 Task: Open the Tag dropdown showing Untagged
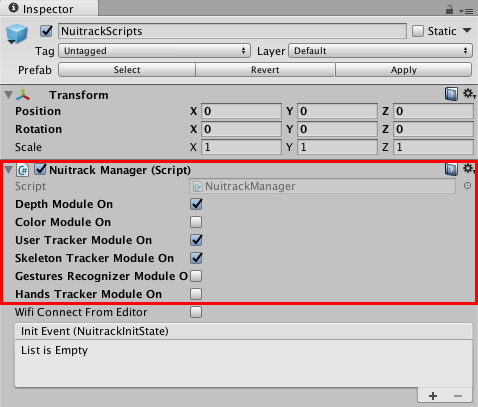154,51
